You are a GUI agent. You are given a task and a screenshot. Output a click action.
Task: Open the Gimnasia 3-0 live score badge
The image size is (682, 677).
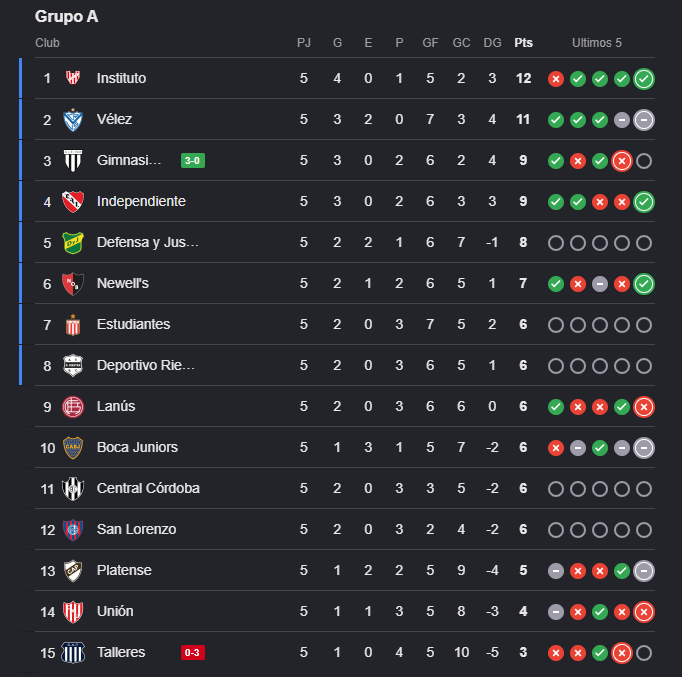[x=193, y=160]
